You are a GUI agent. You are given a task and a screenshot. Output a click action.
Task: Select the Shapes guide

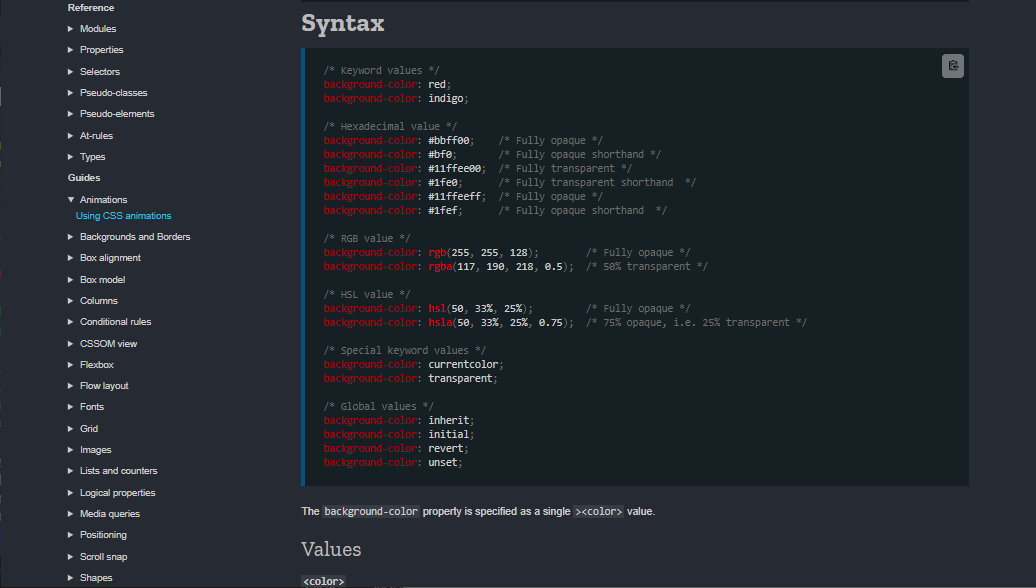pos(96,579)
